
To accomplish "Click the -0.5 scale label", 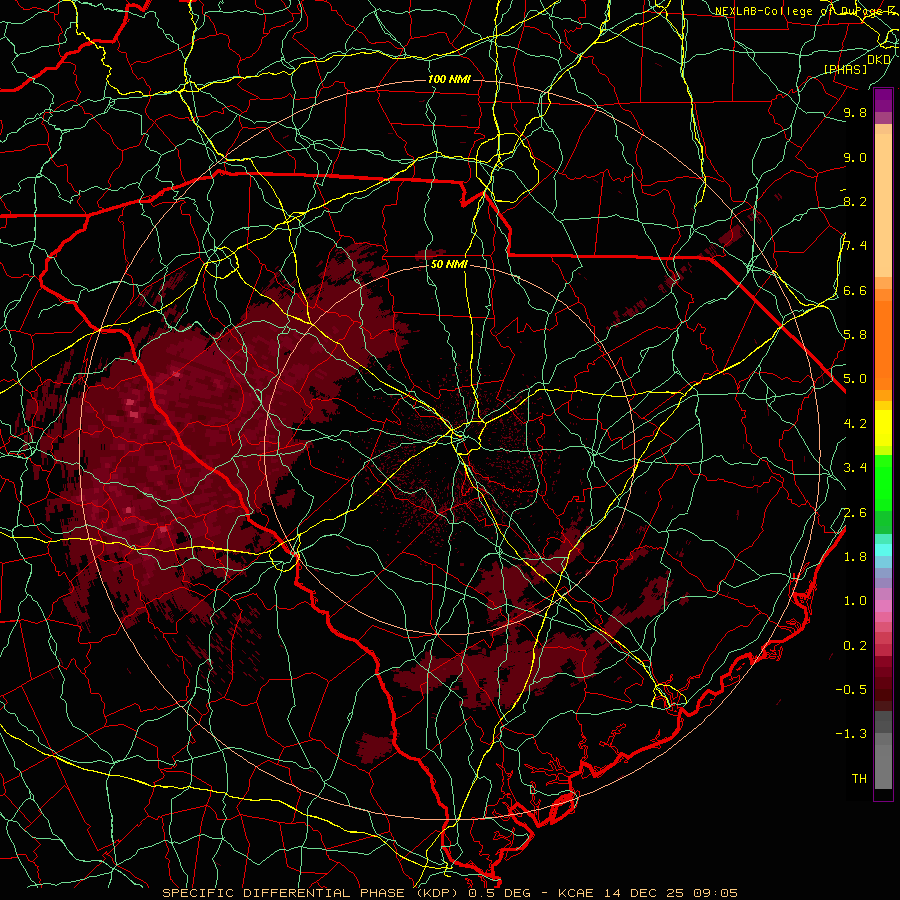I will [851, 689].
